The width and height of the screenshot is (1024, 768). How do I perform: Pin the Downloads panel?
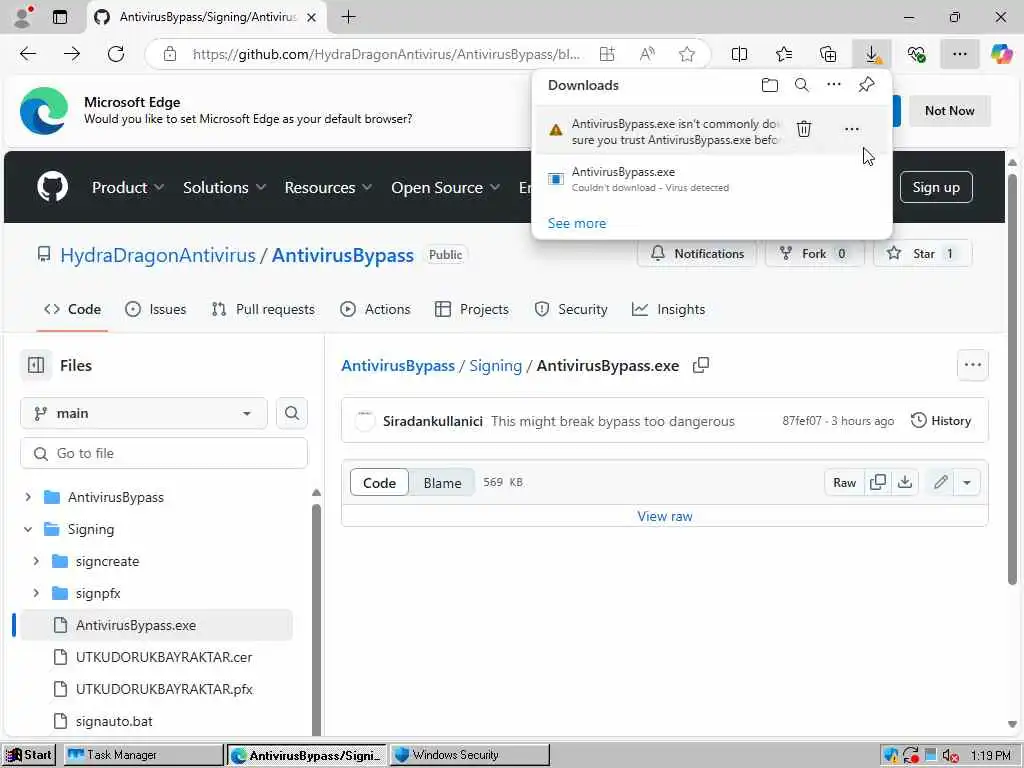(867, 85)
